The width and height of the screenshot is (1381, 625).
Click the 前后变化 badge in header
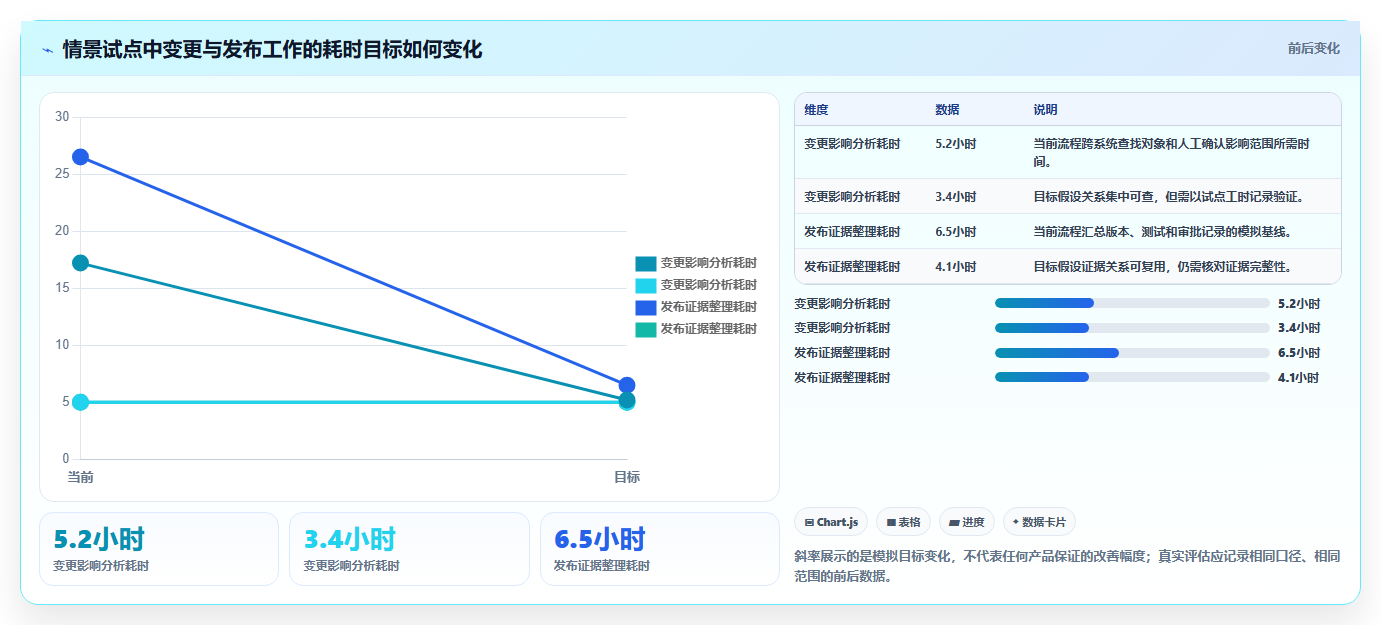(x=1313, y=49)
